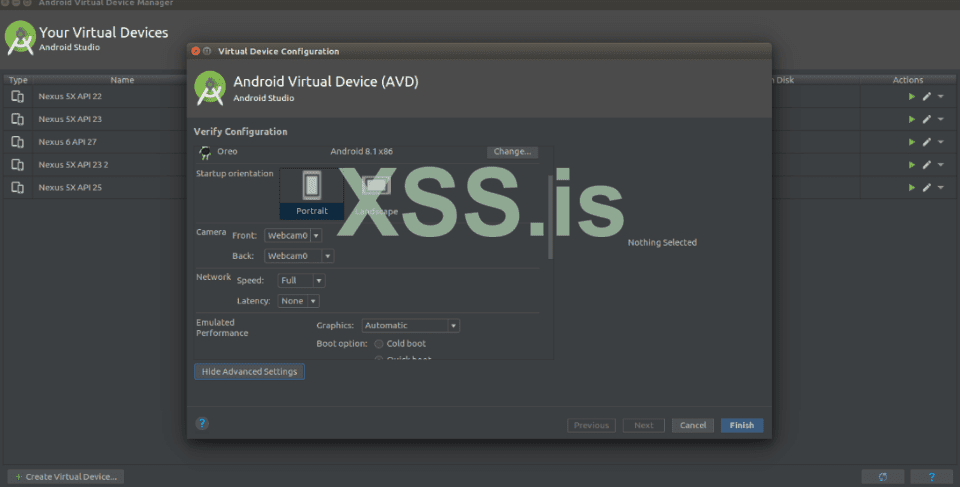Screen dimensions: 960x487
Task: Open more actions for Nexus 5X API 23
Action: click(x=941, y=119)
